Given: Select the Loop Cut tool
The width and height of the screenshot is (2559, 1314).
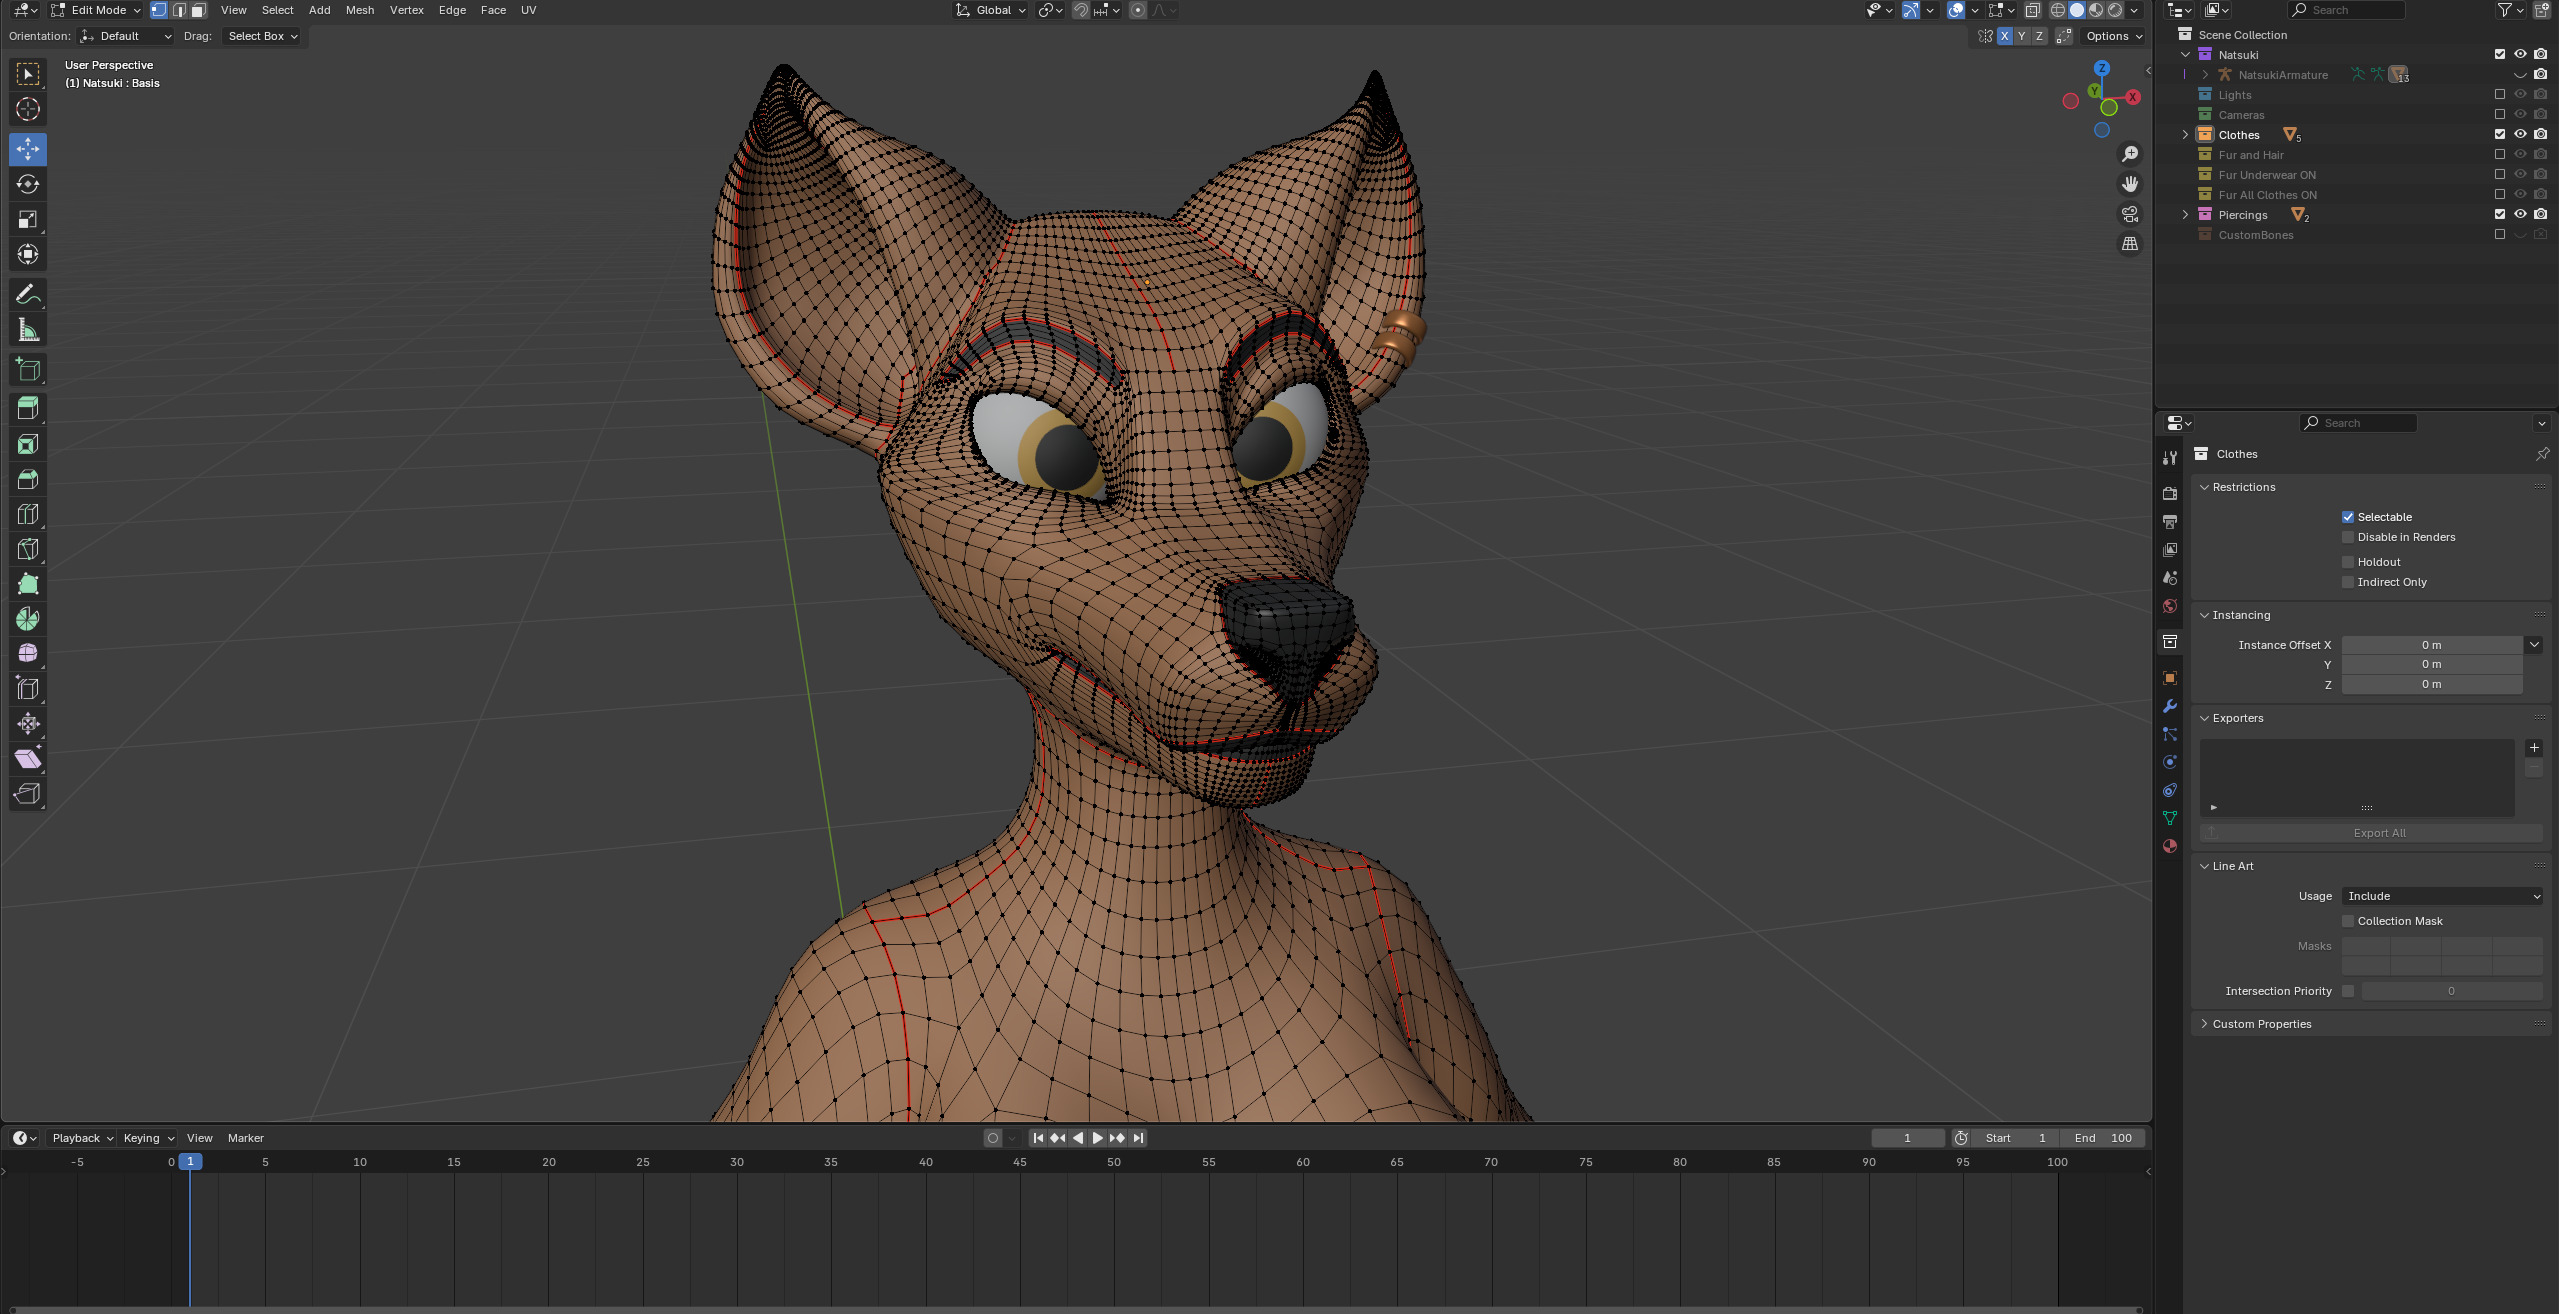Looking at the screenshot, I should [28, 514].
